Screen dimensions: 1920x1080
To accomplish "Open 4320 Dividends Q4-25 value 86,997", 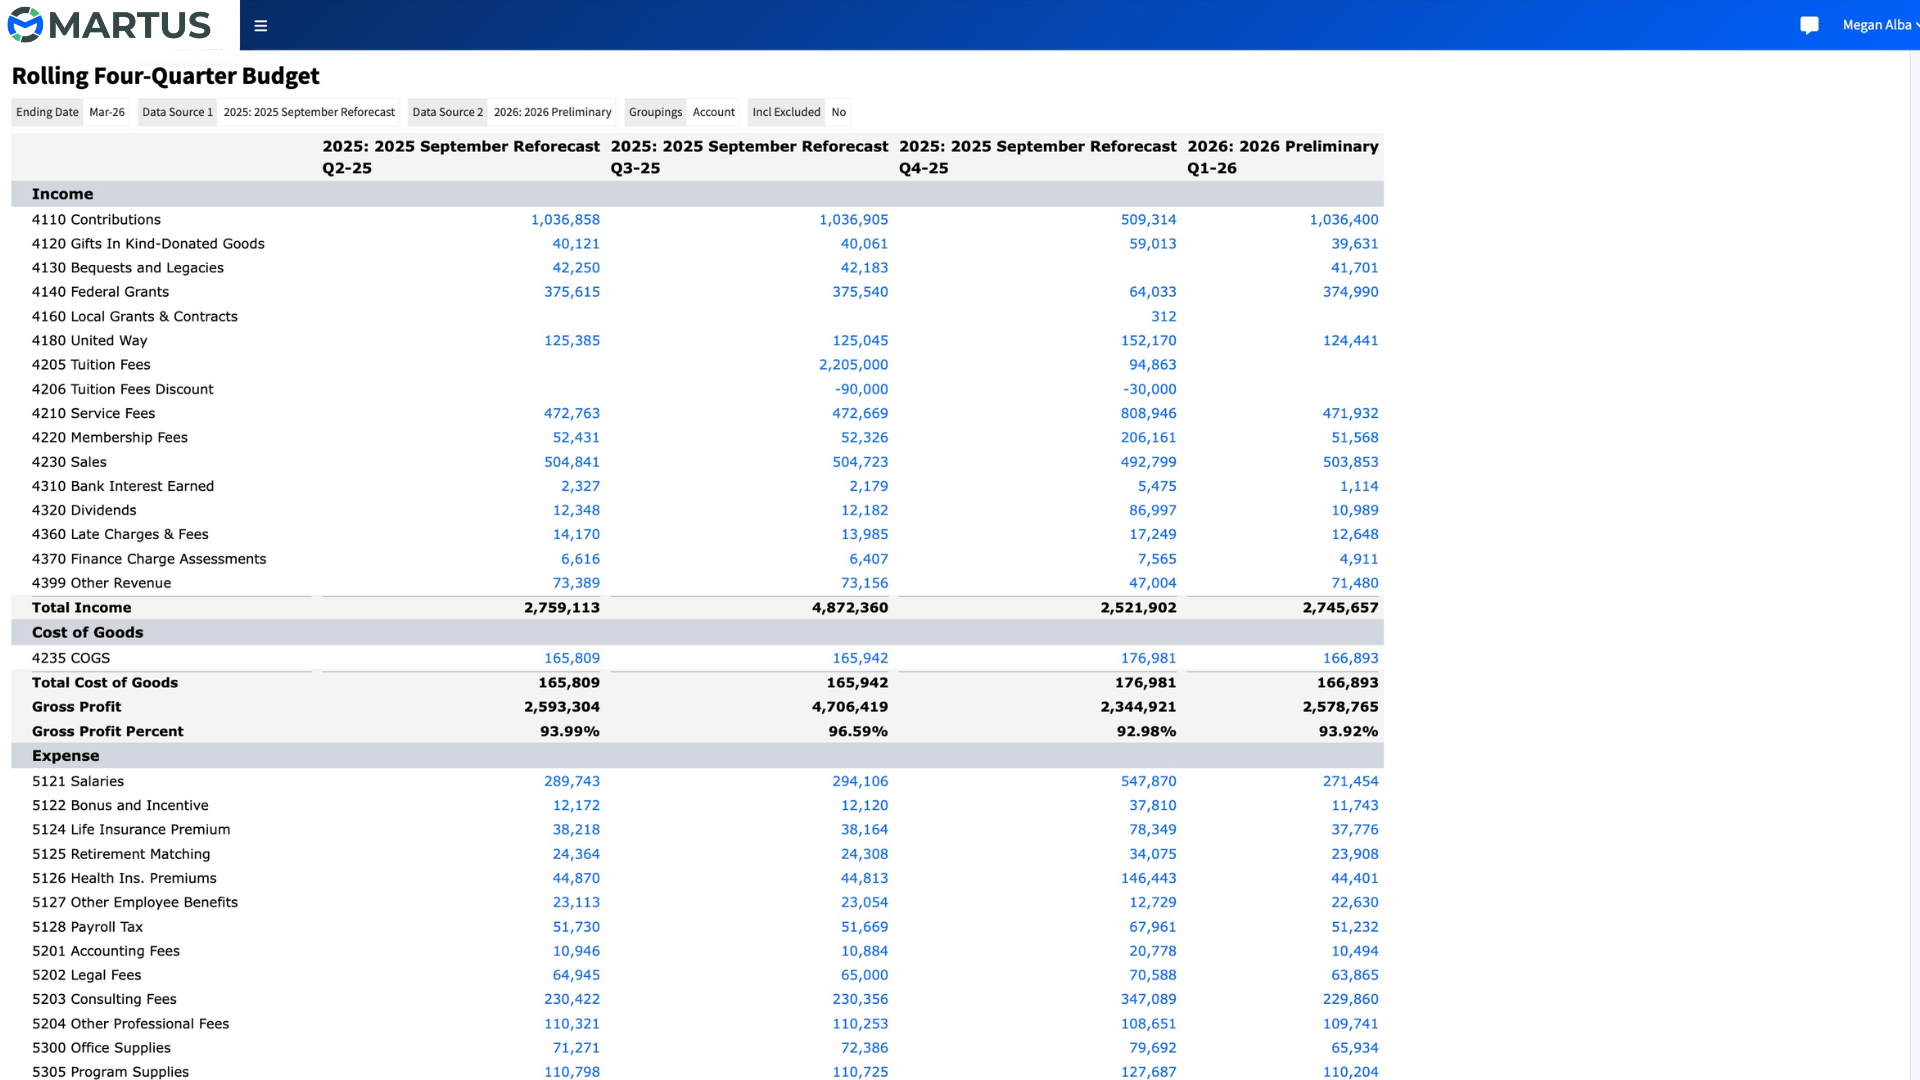I will [1152, 510].
